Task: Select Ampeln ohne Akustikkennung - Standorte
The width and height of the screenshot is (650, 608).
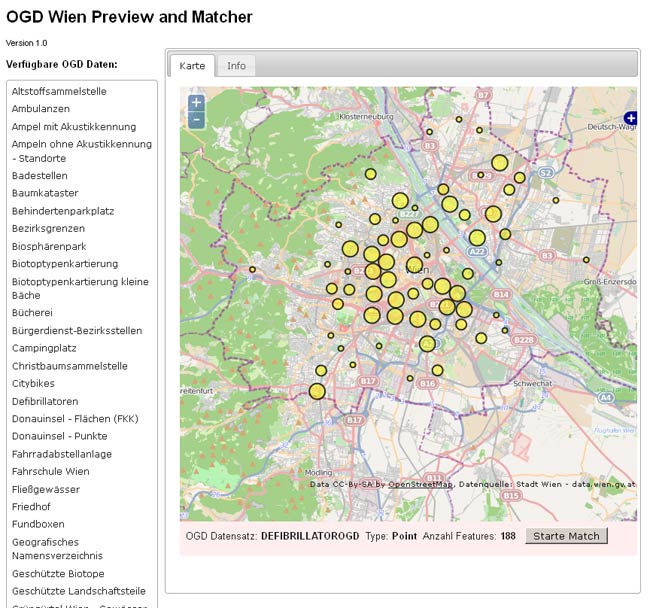Action: (x=82, y=151)
